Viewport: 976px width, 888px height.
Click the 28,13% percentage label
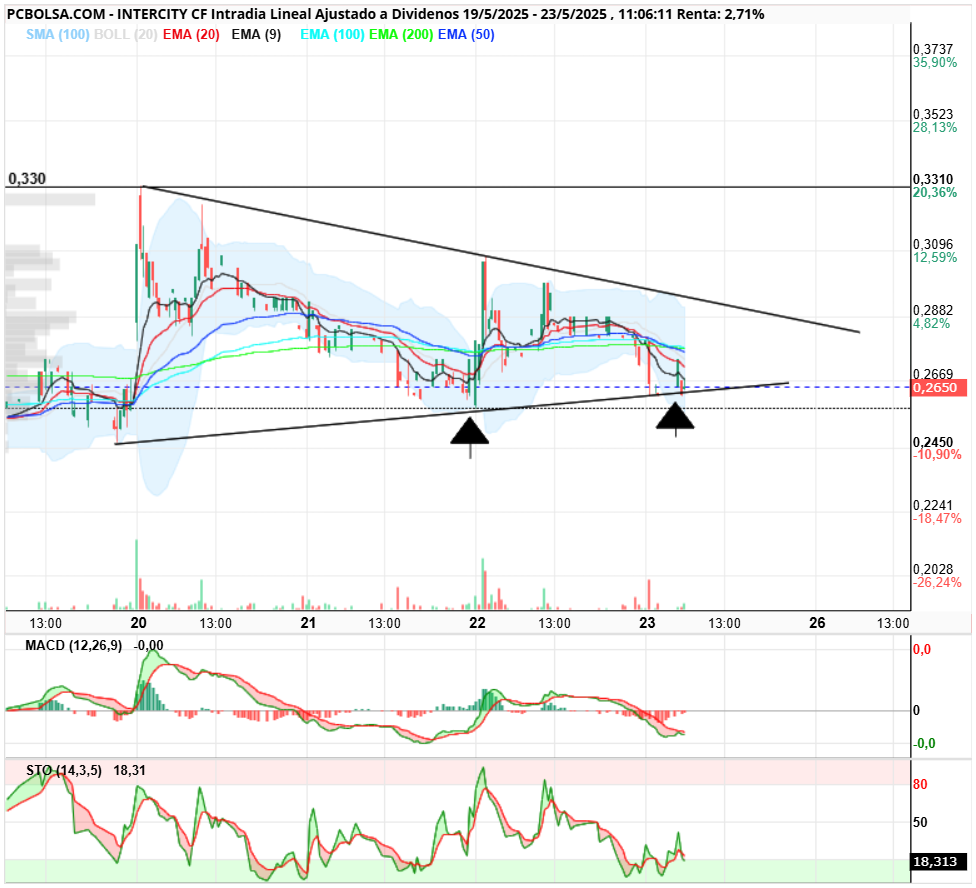[x=935, y=128]
